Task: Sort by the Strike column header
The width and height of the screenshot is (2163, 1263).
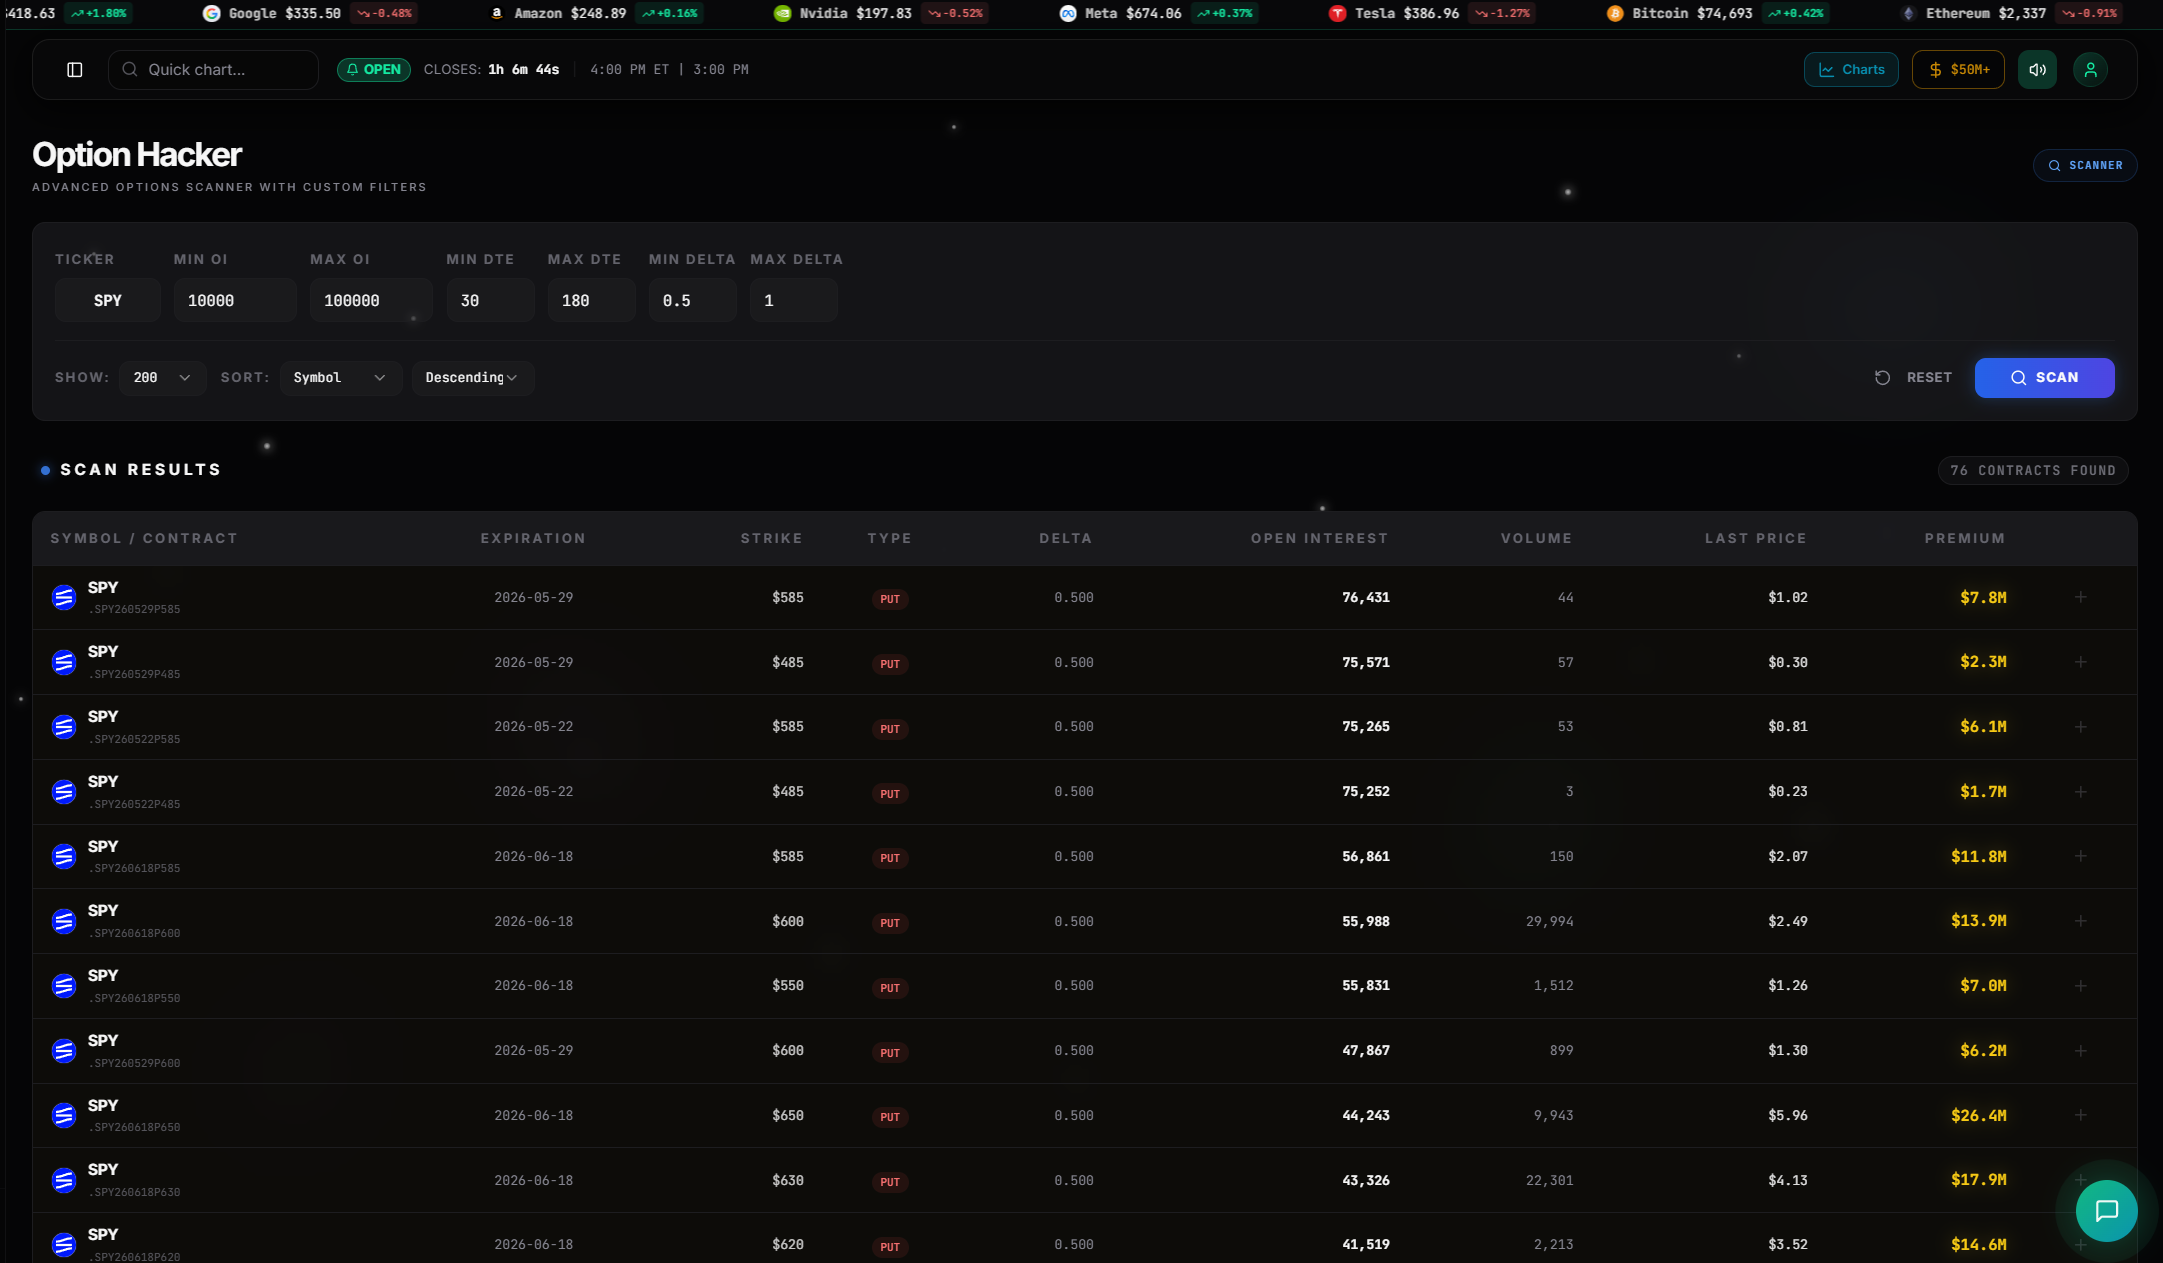Action: (772, 539)
